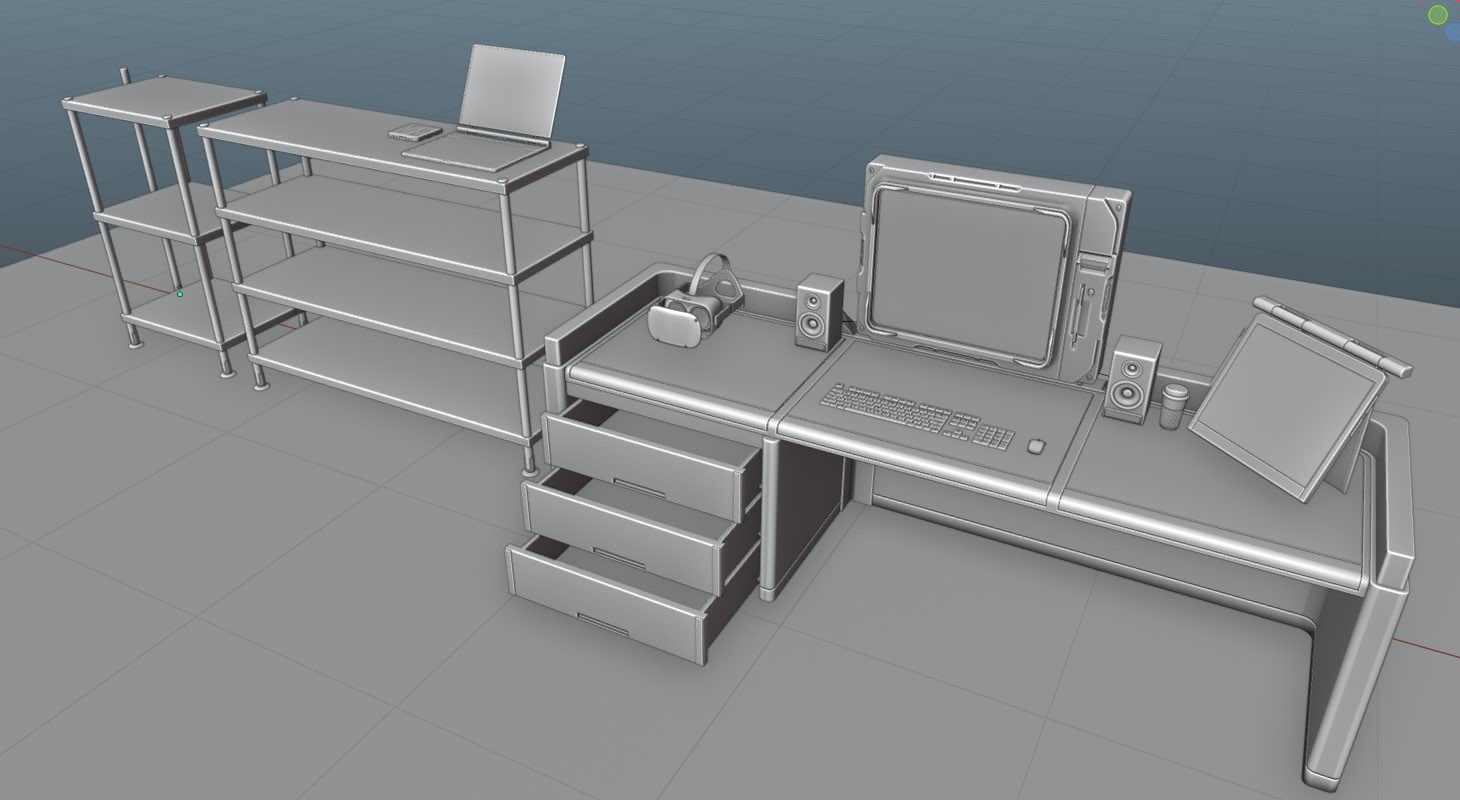
Task: Select the bottom shelf of the wide rack
Action: [x=390, y=380]
